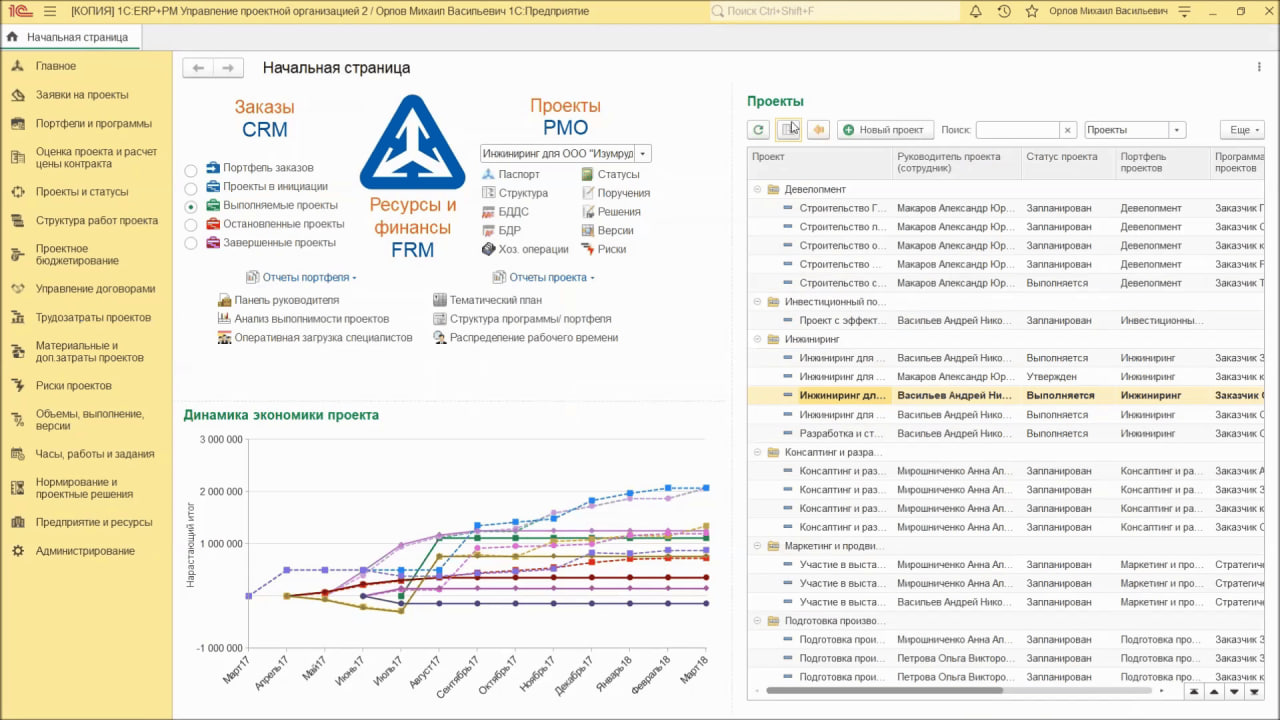This screenshot has height=720, width=1280.
Task: Select Портфель заказов radio button
Action: 191,170
